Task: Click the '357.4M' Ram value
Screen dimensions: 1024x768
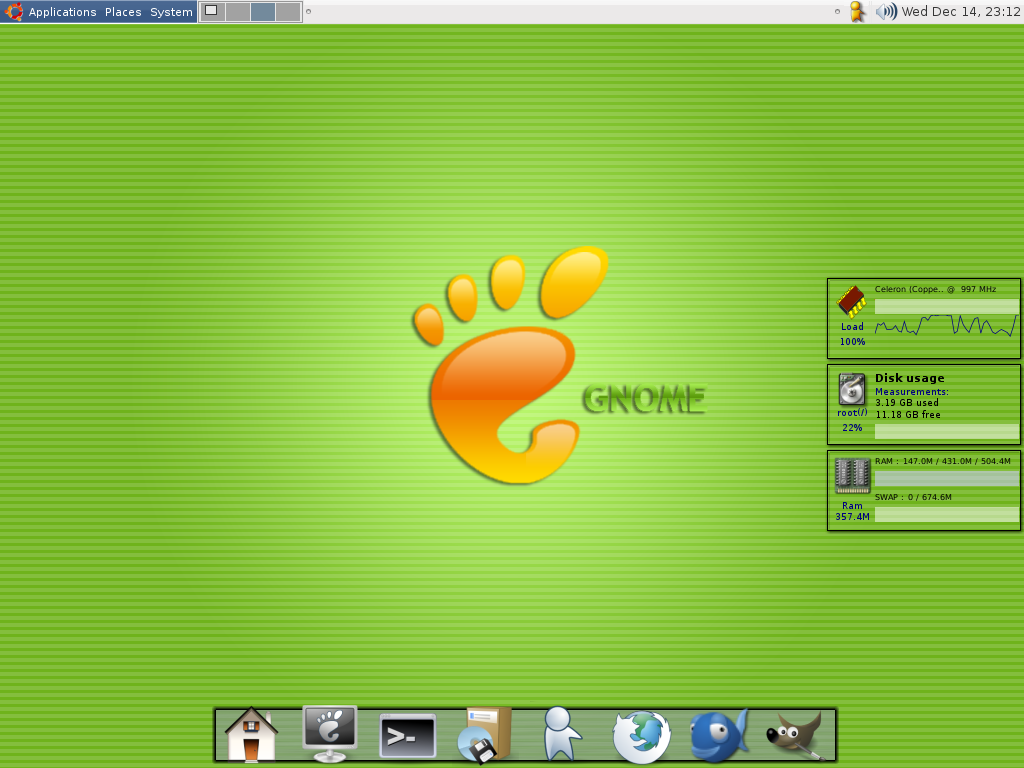Action: (x=852, y=517)
